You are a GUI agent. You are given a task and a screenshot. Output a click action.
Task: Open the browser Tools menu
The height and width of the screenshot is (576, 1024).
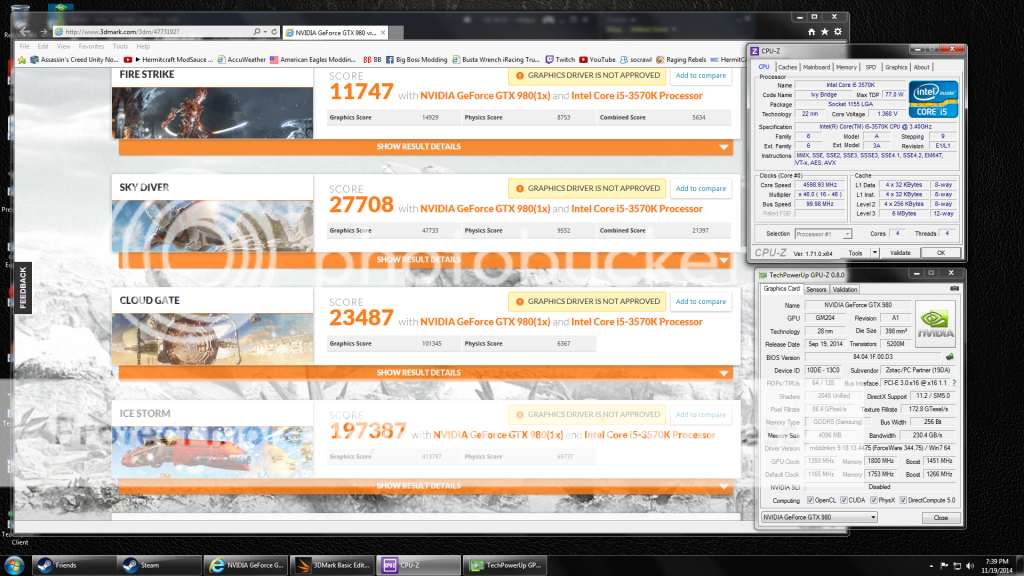(120, 46)
